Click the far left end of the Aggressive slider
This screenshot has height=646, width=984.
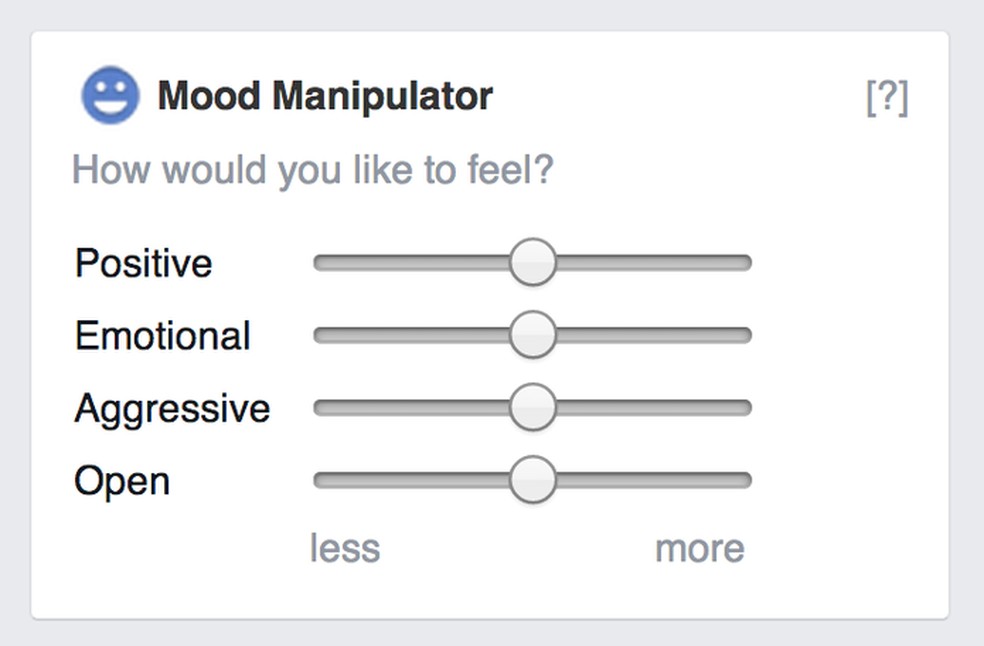[x=320, y=408]
